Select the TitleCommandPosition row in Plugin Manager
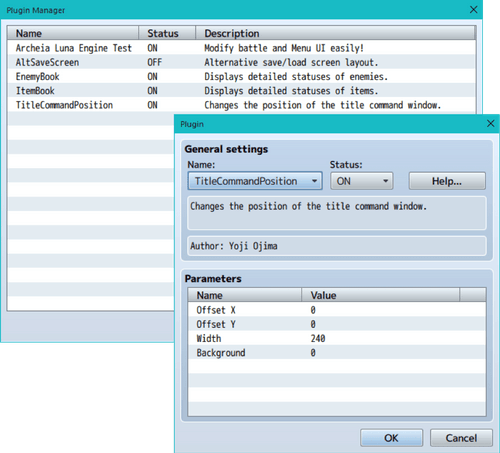500x453 pixels. tap(241, 105)
